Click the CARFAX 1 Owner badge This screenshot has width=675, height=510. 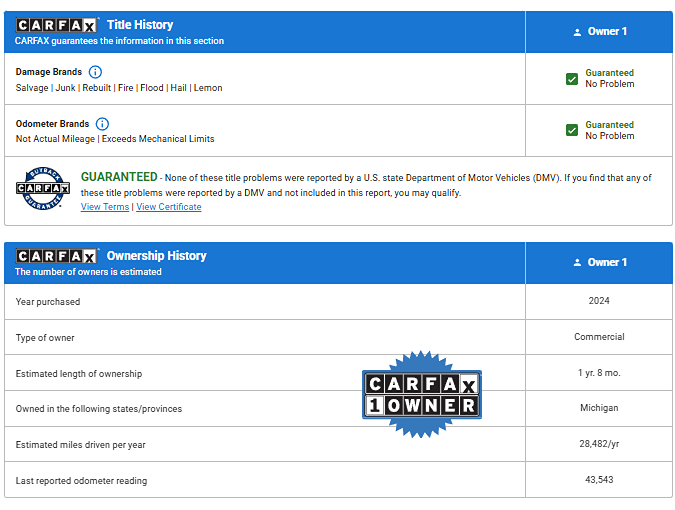421,394
